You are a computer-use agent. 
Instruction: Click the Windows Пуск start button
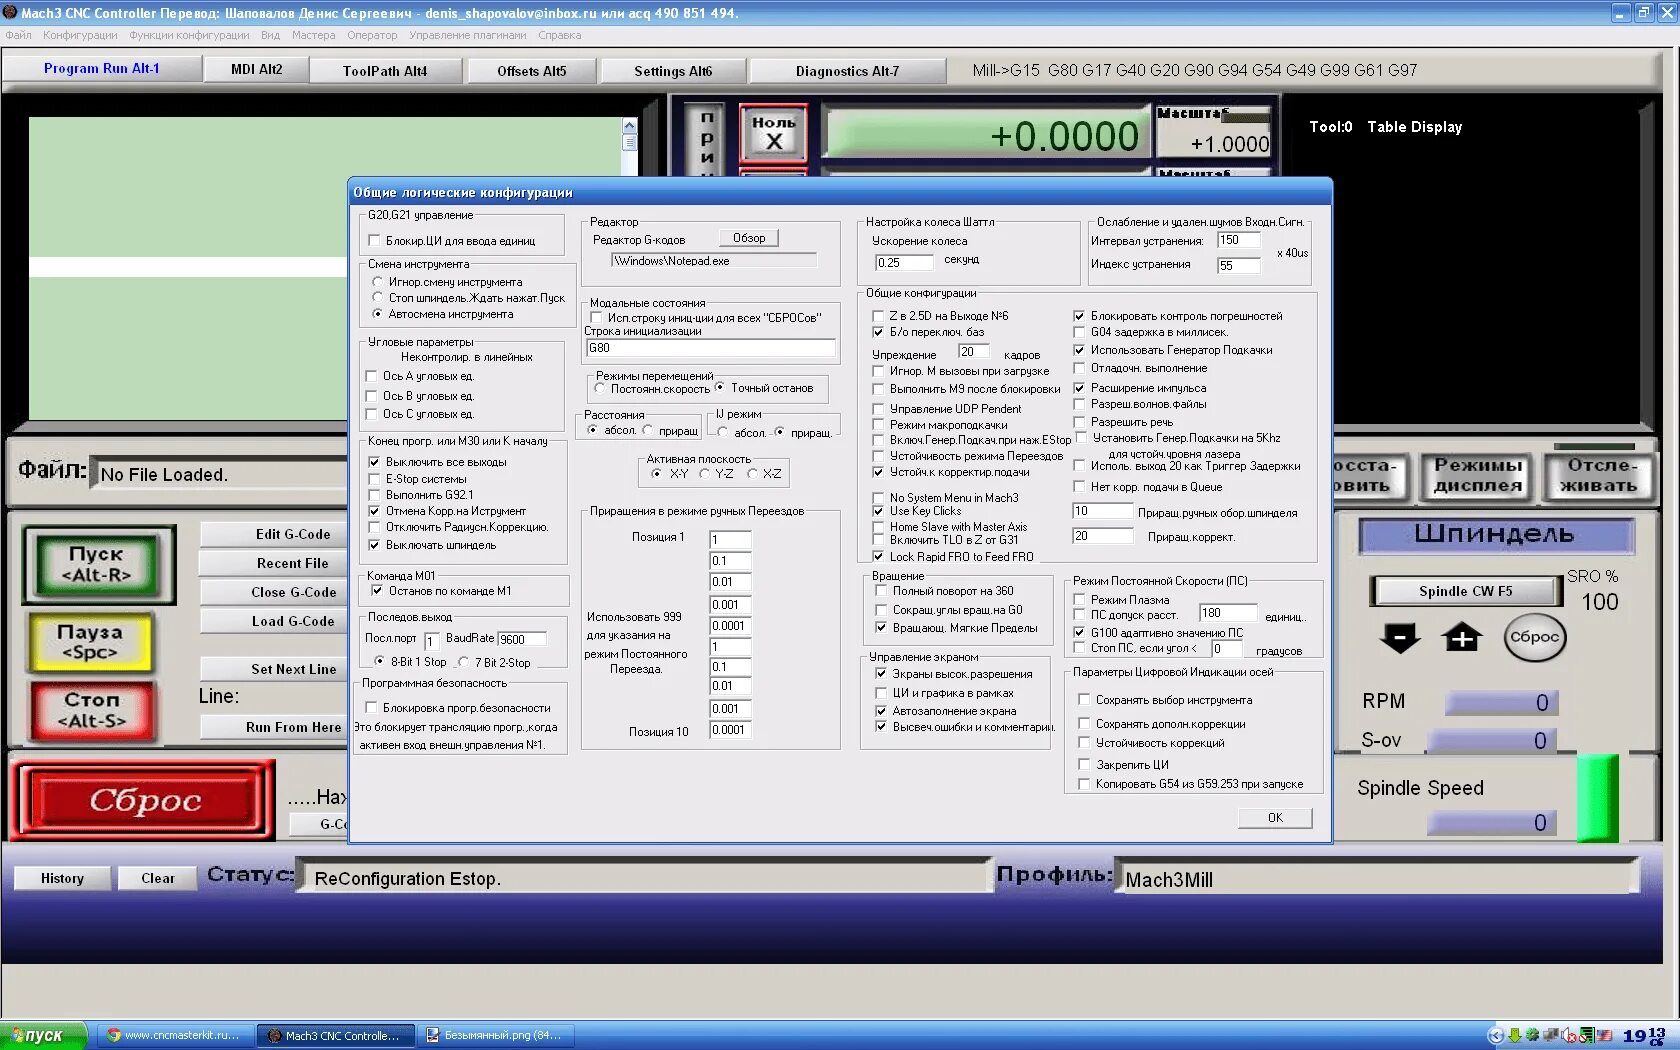tap(42, 1035)
